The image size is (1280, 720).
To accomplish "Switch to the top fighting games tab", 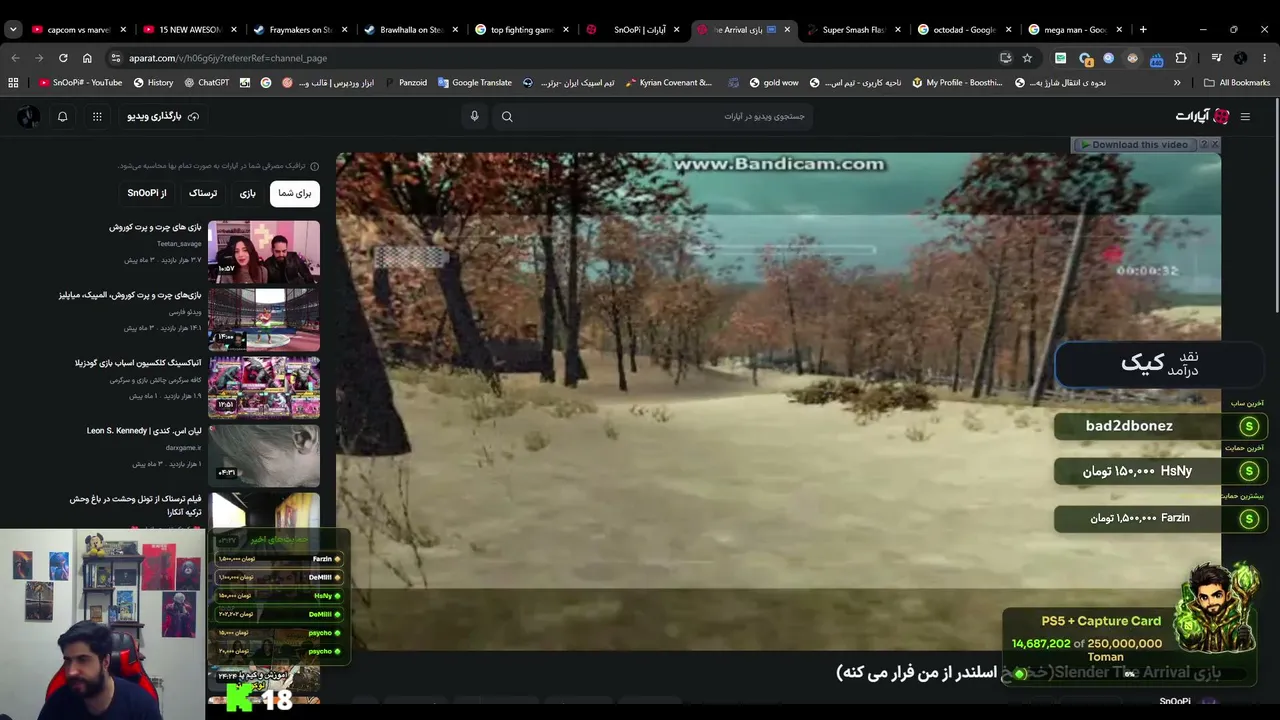I will click(x=522, y=30).
